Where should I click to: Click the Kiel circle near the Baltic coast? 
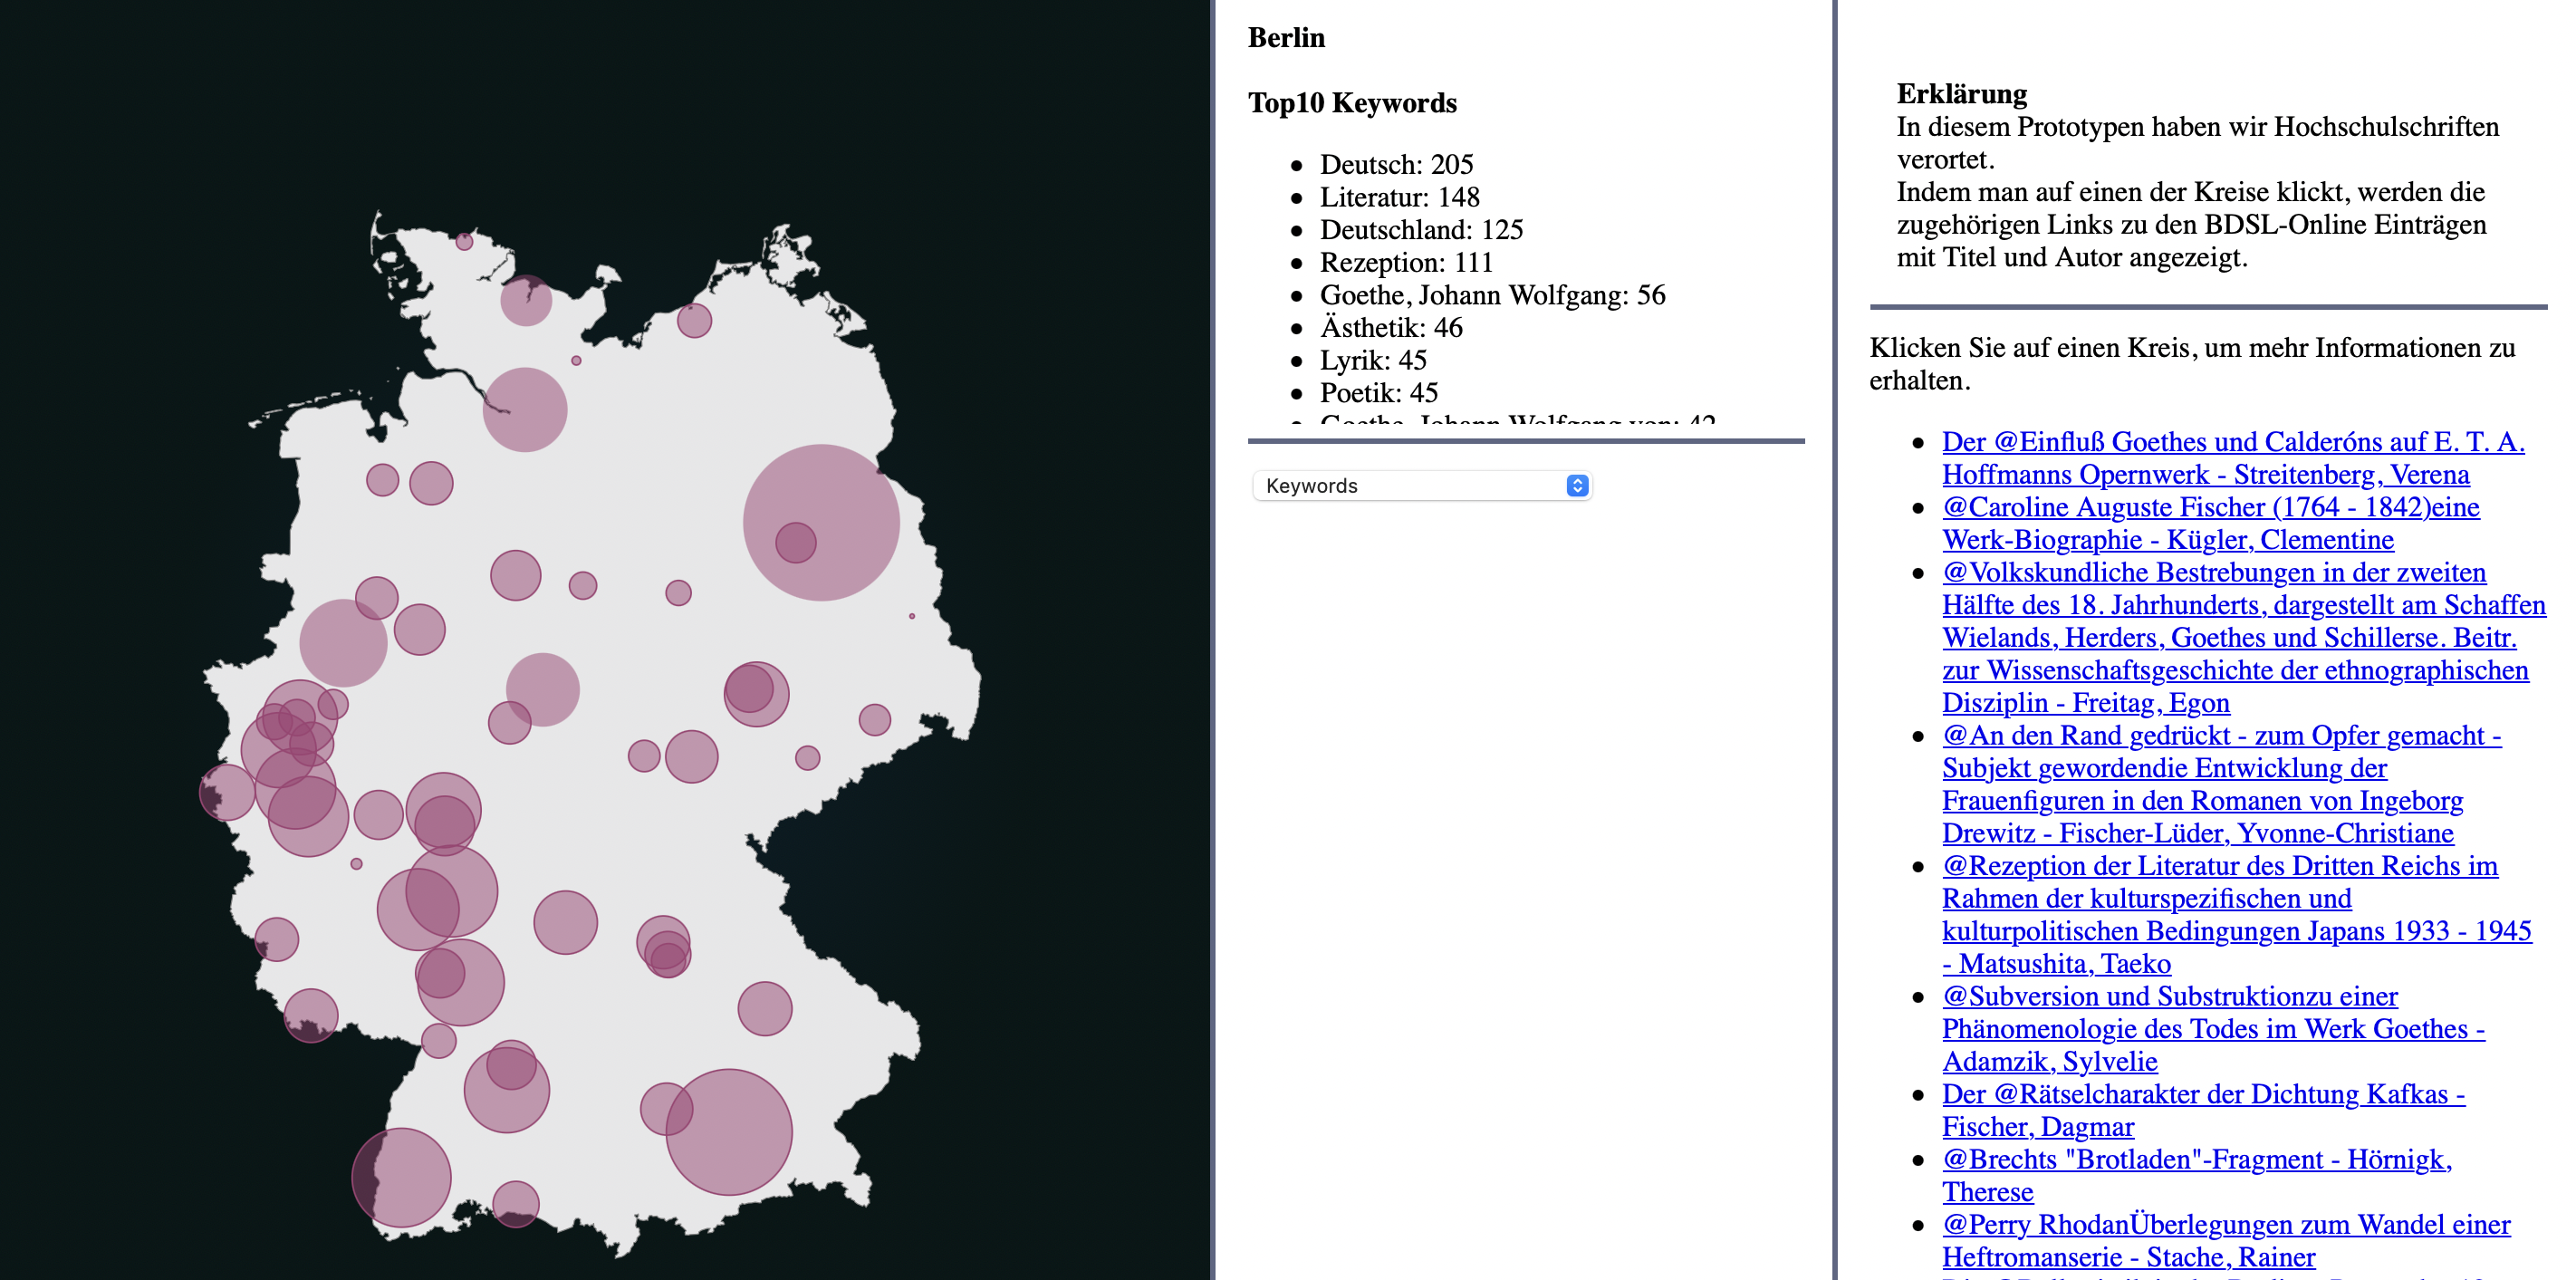[x=526, y=299]
